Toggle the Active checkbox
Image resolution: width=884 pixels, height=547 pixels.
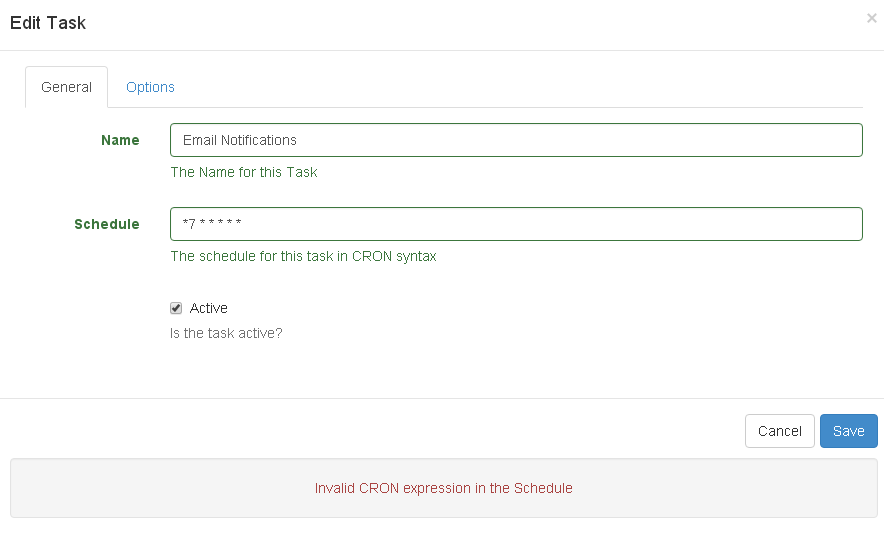(176, 308)
